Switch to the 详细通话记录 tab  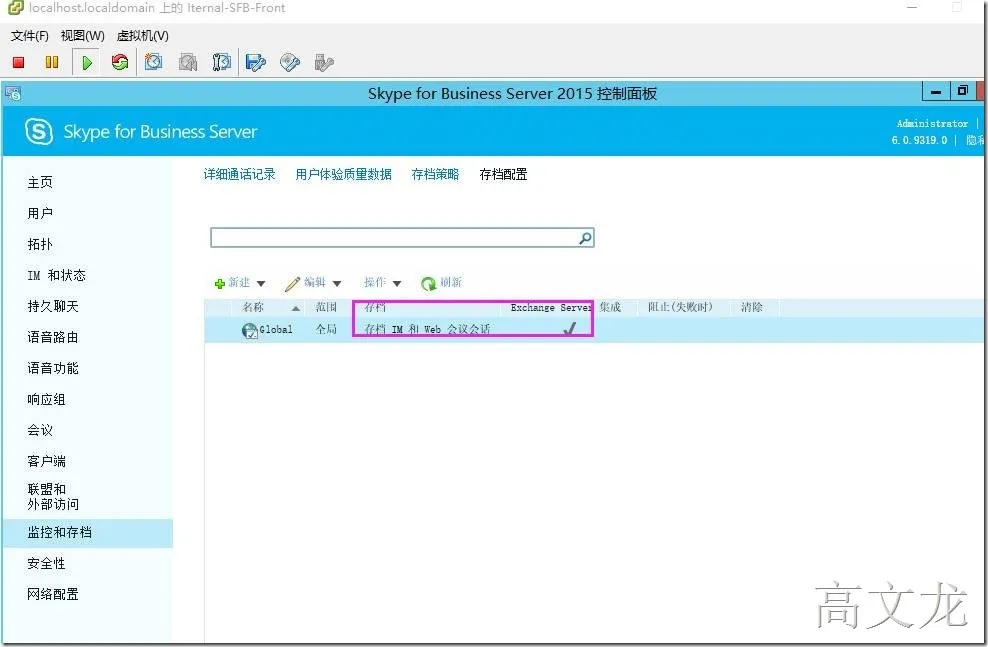pos(239,175)
